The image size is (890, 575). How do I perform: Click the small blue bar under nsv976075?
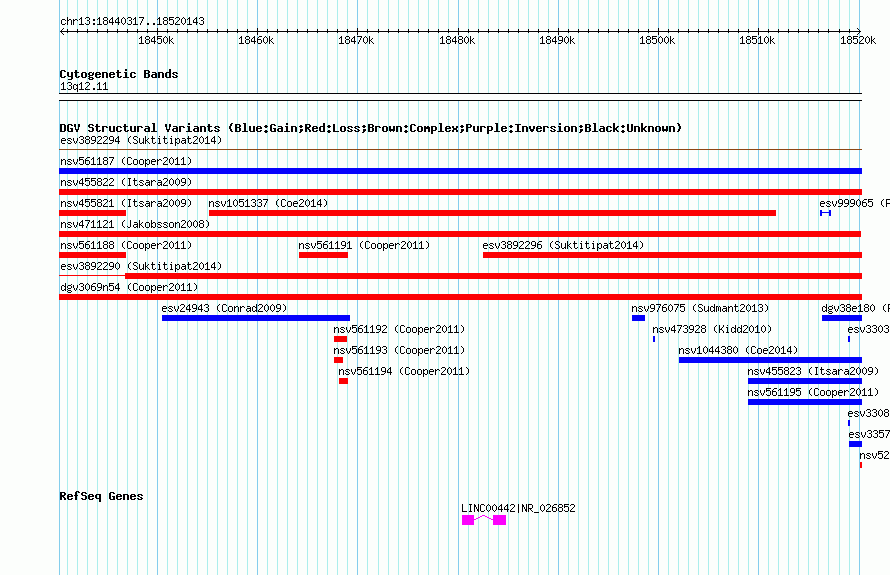tap(639, 318)
